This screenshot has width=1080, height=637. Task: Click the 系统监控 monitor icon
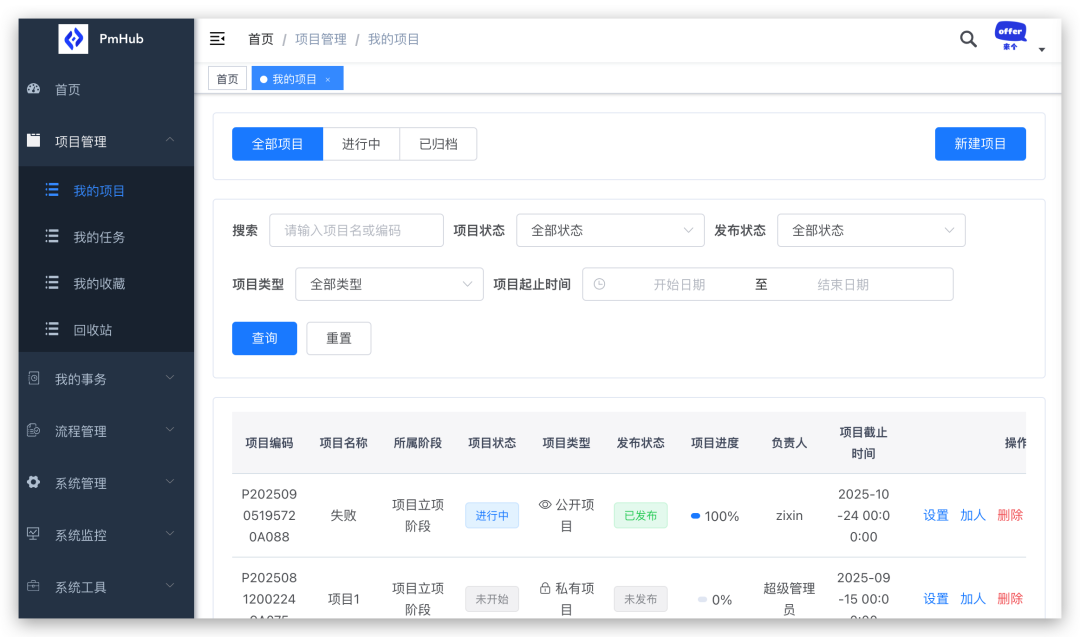pos(34,535)
